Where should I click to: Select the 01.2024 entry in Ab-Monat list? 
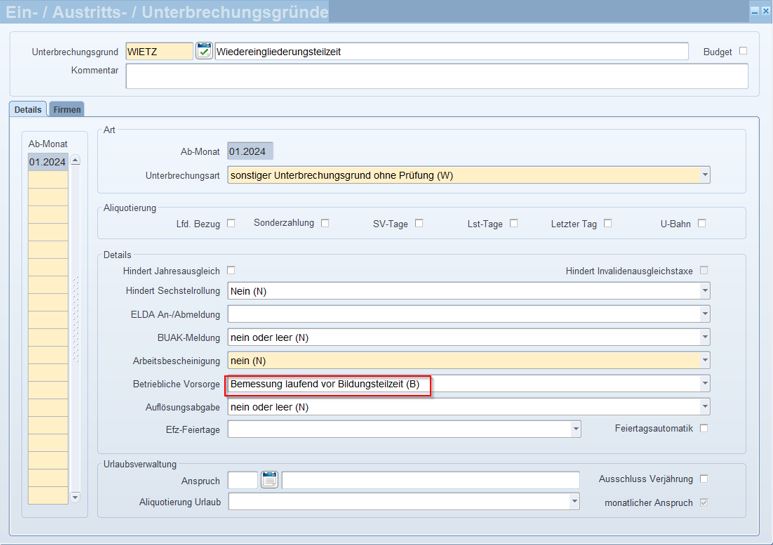pos(47,162)
